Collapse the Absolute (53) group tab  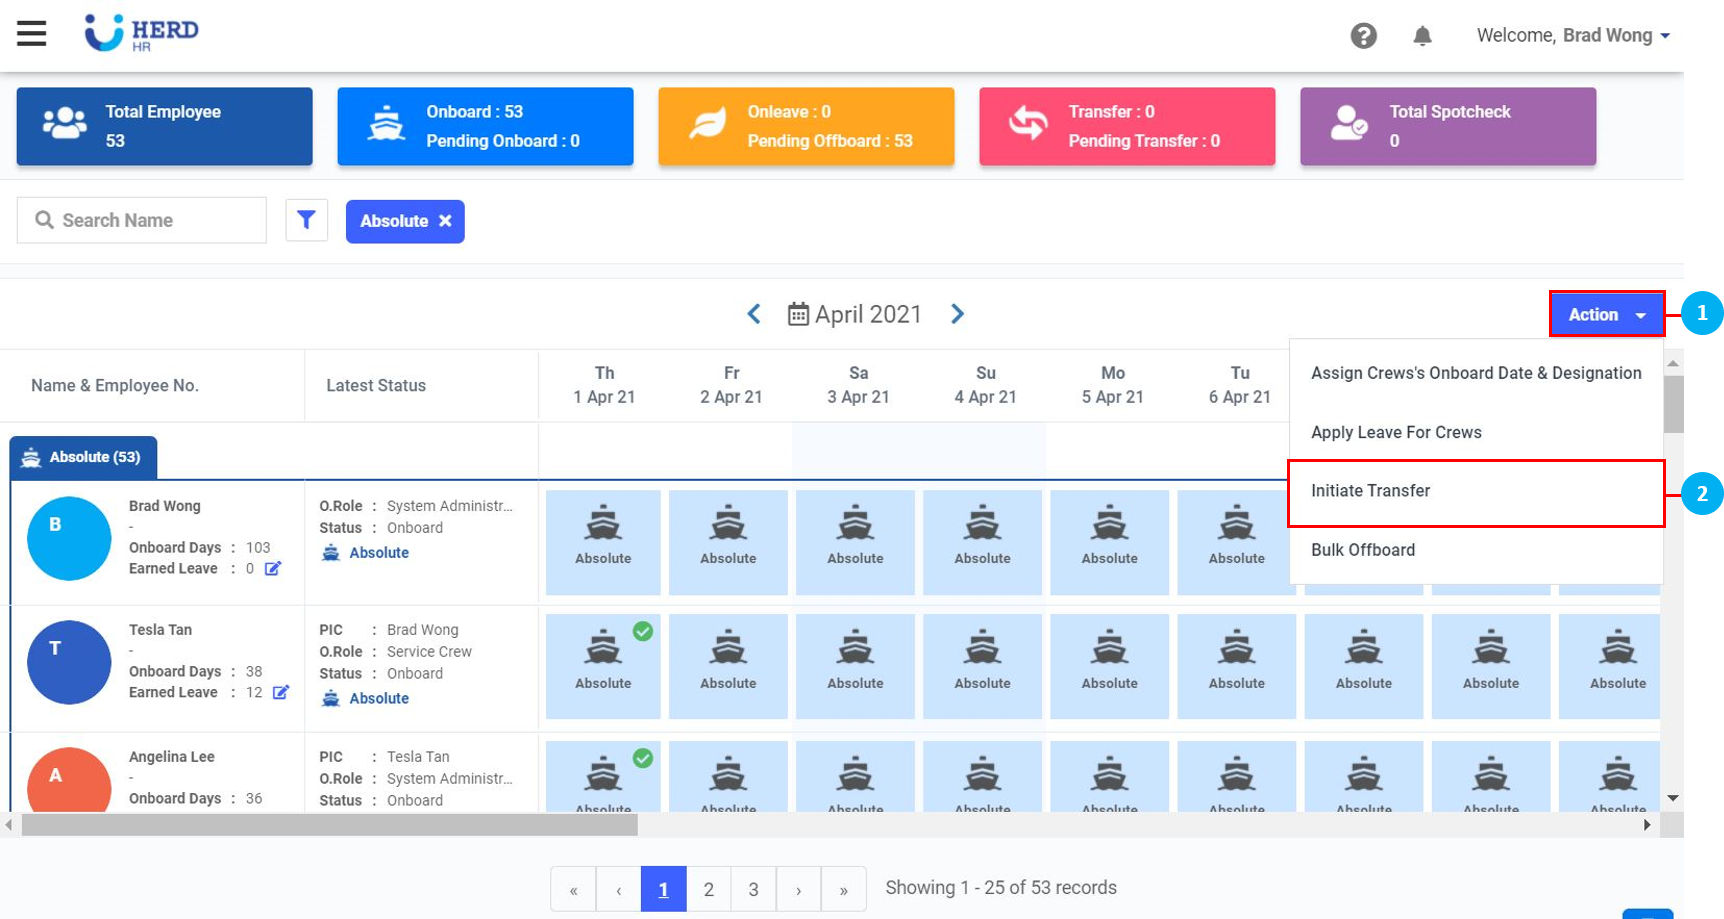[x=84, y=457]
